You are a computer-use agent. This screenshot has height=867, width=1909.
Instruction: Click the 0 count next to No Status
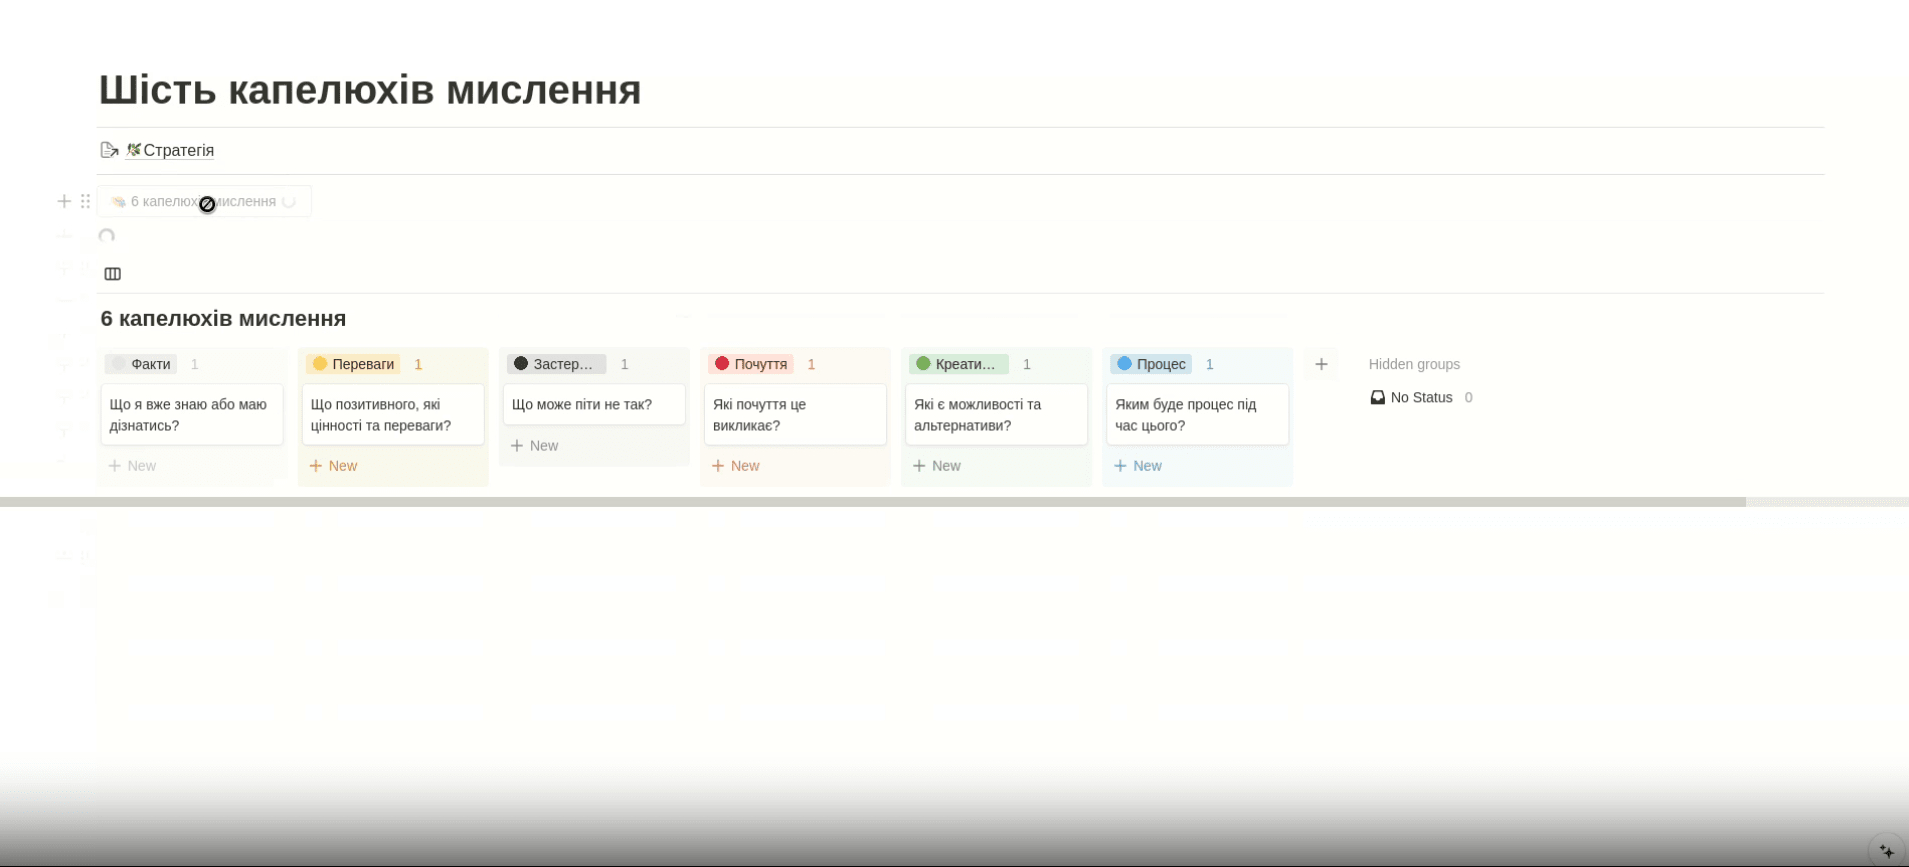(x=1468, y=397)
